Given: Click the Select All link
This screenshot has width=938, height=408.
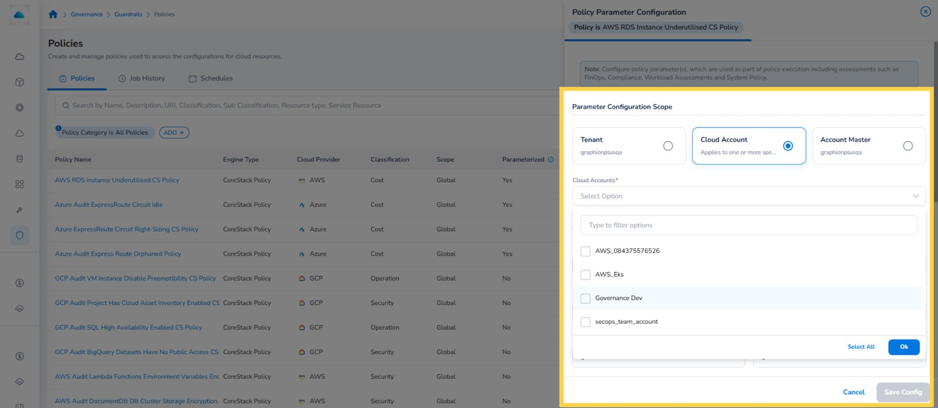Looking at the screenshot, I should click(861, 347).
